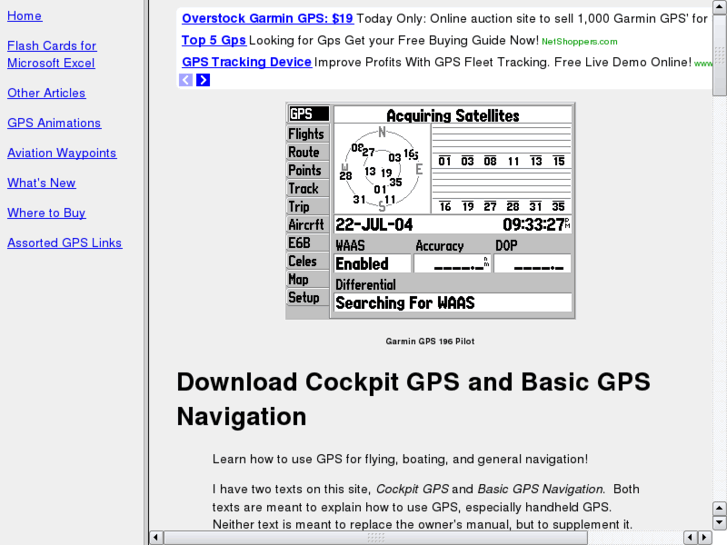Click the NetShoppers.com ad URL
This screenshot has height=545, width=727.
(x=579, y=42)
